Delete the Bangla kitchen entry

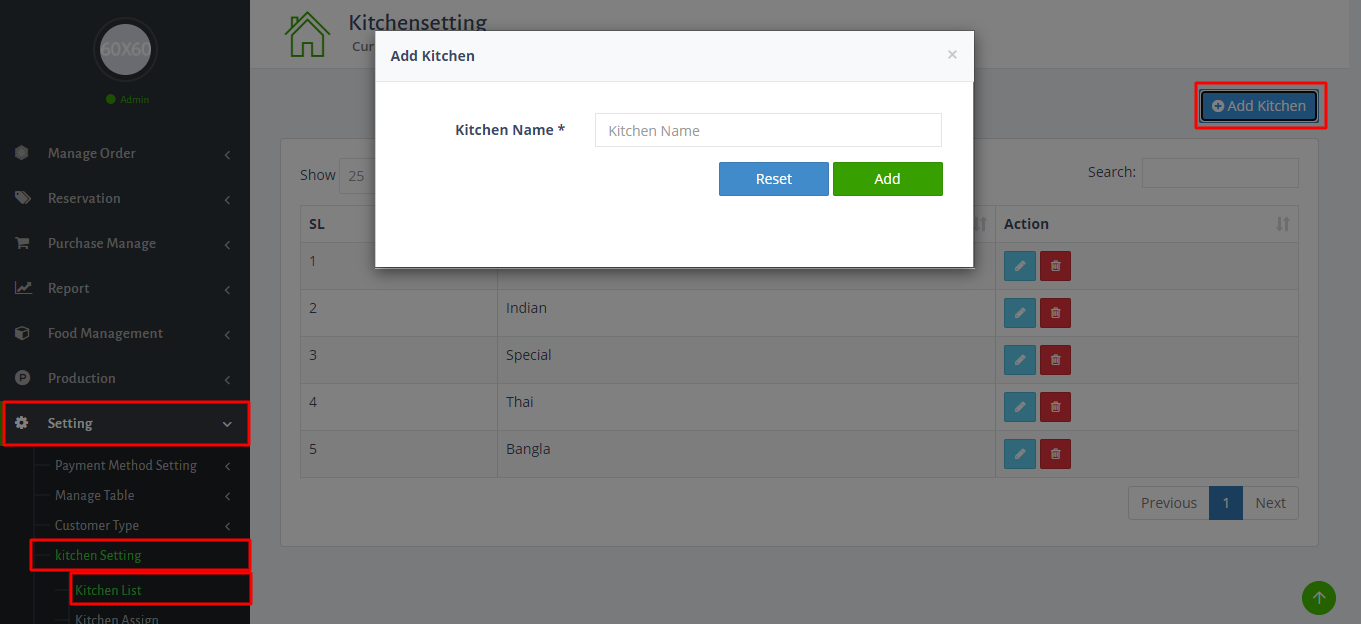(1055, 454)
